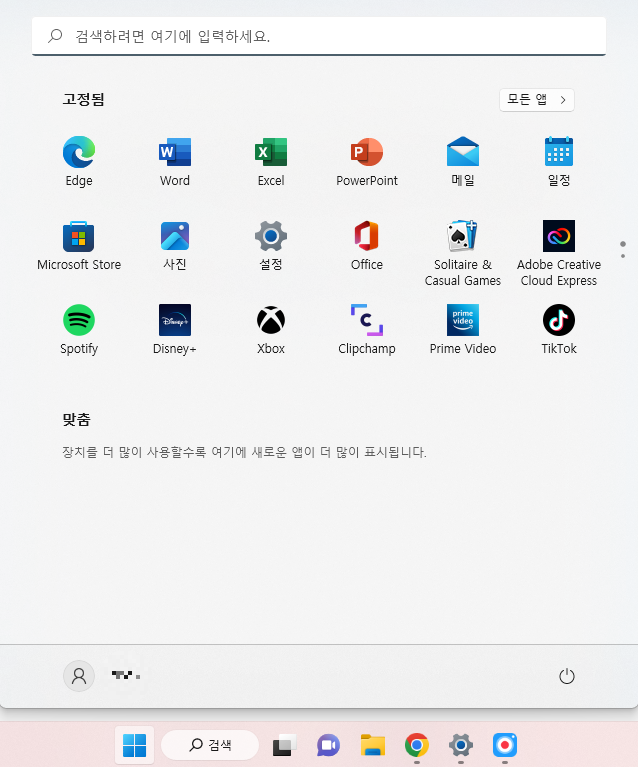This screenshot has width=638, height=767.
Task: Open the Excel pinned app
Action: pos(271,162)
